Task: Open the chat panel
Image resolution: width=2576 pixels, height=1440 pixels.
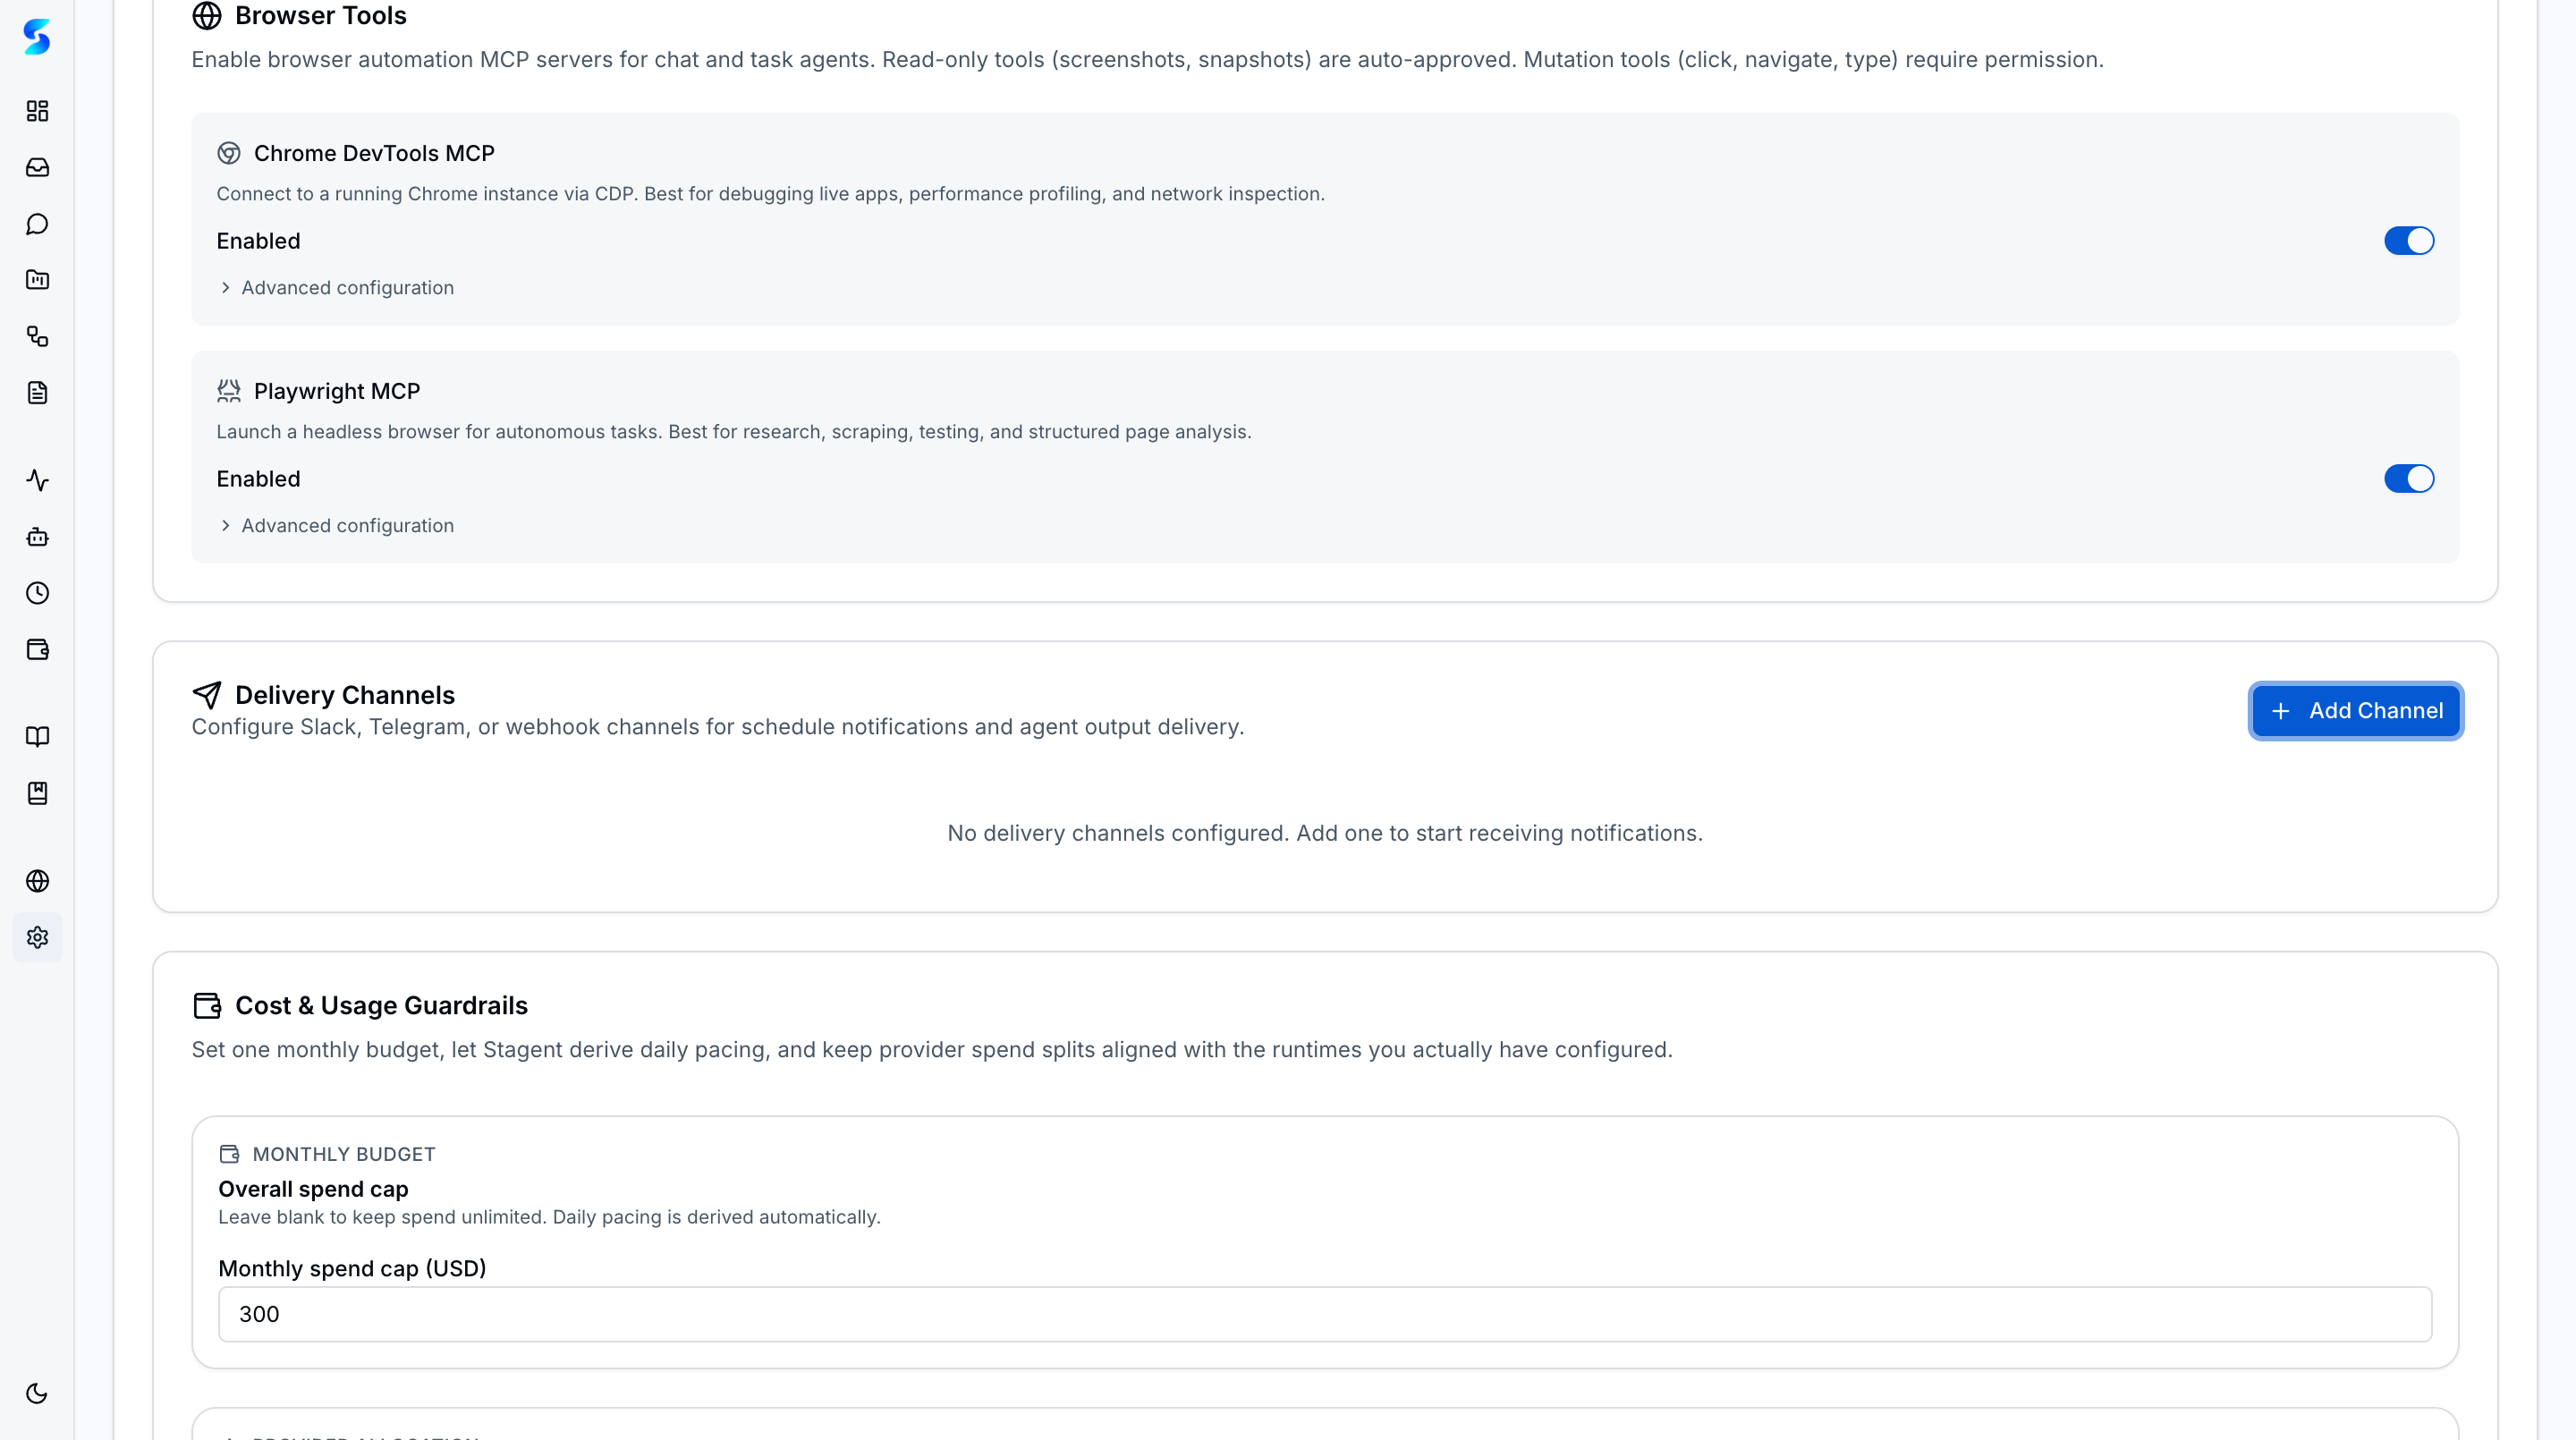Action: [x=37, y=224]
